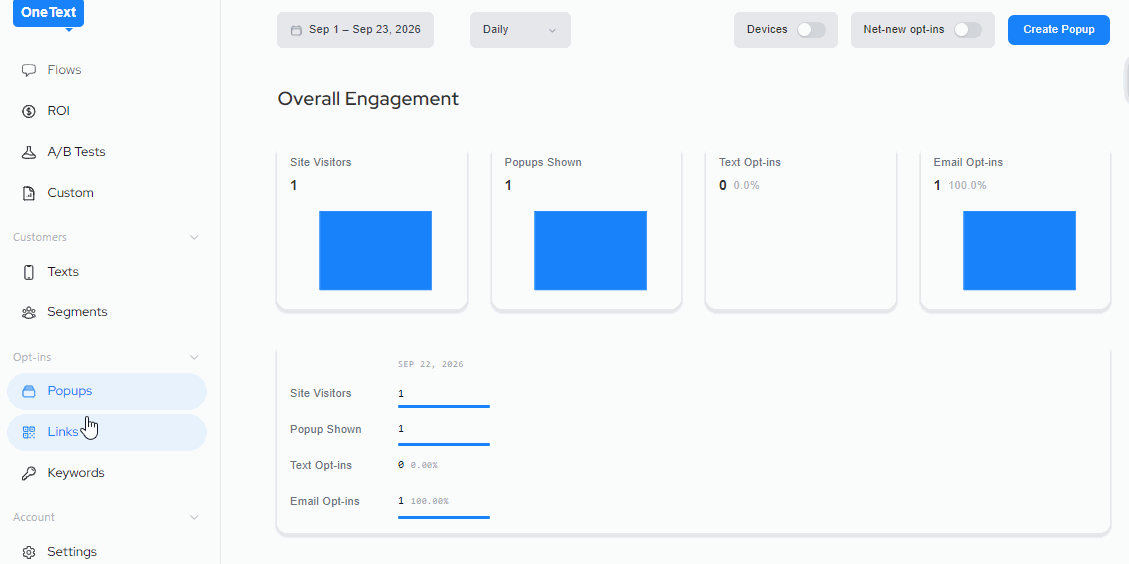Collapse the Account section chevron
The height and width of the screenshot is (564, 1129).
194,517
